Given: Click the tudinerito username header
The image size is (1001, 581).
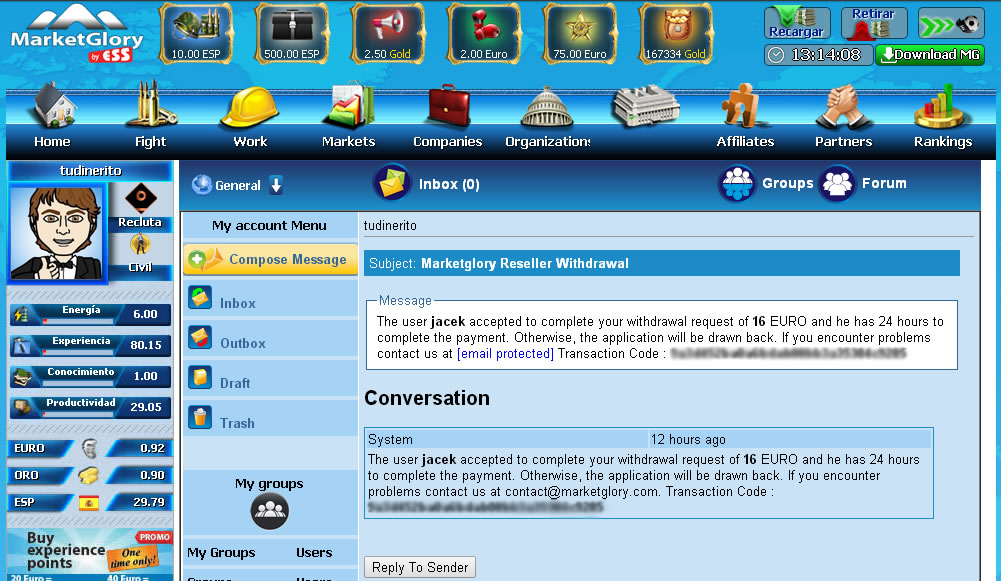Looking at the screenshot, I should pyautogui.click(x=91, y=170).
